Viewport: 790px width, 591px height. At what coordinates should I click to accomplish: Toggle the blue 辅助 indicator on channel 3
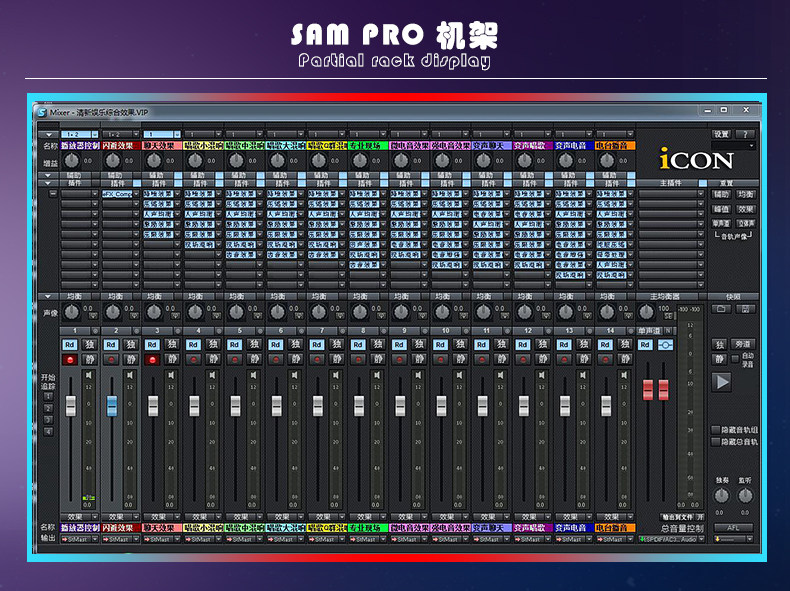tap(178, 175)
